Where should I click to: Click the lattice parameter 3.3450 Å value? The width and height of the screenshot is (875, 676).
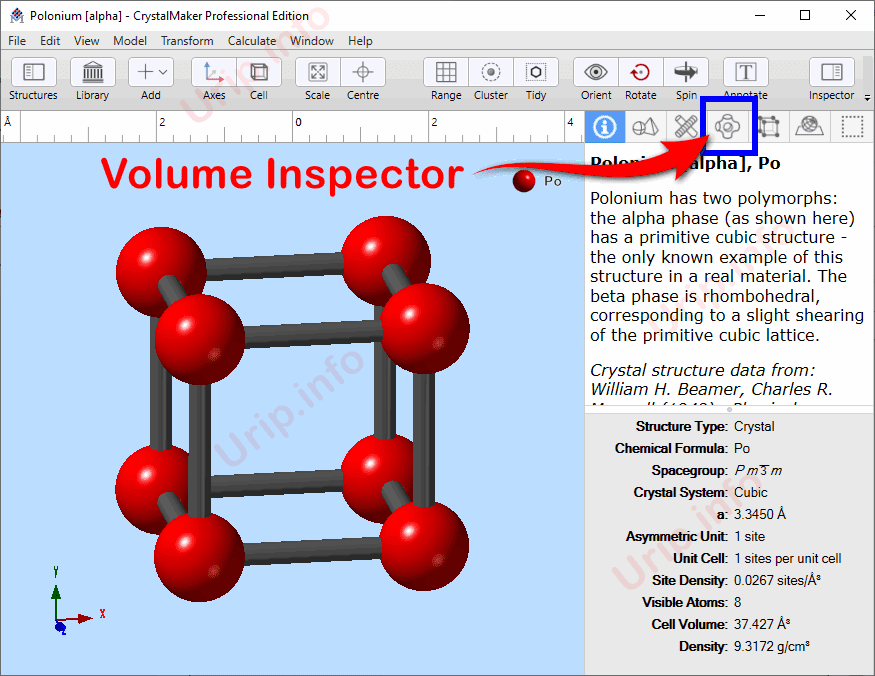(x=759, y=514)
